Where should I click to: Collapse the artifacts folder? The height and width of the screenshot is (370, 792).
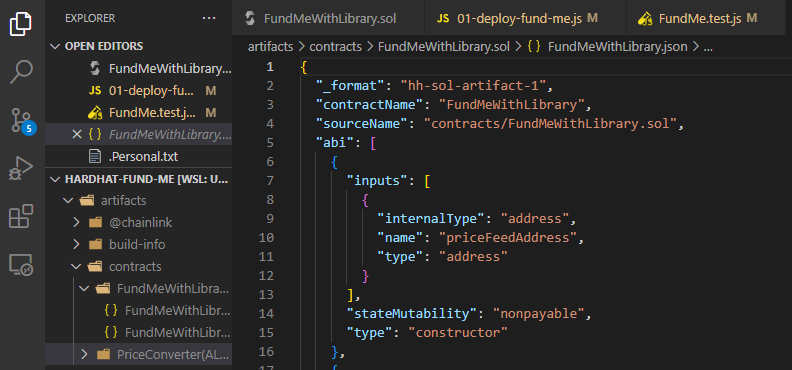(x=67, y=200)
